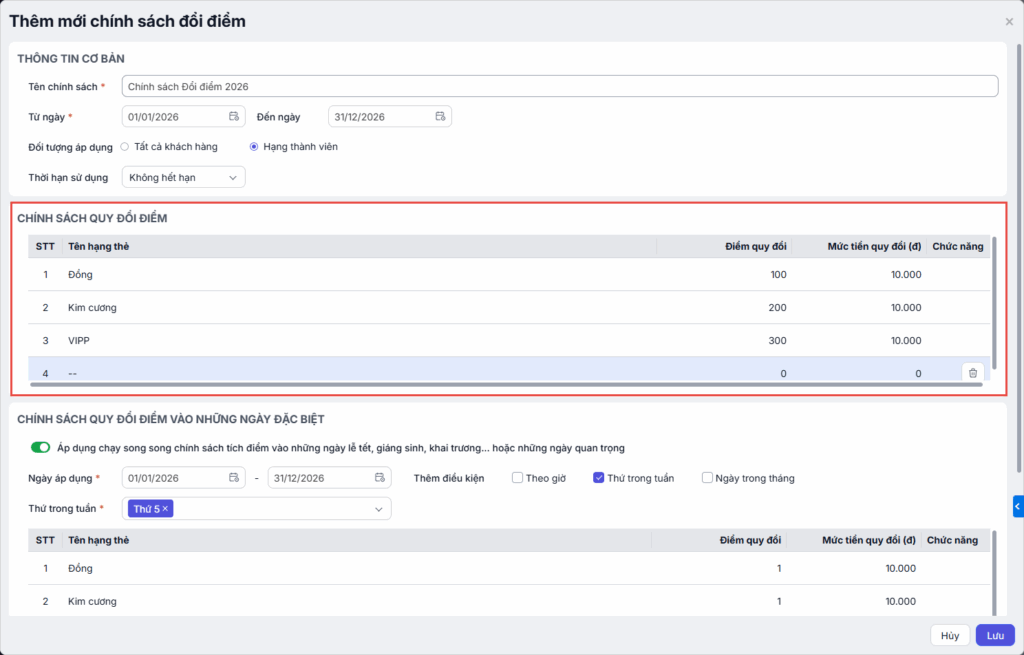
Task: Expand the Thứ trong tuần dropdown arrow
Action: click(379, 510)
